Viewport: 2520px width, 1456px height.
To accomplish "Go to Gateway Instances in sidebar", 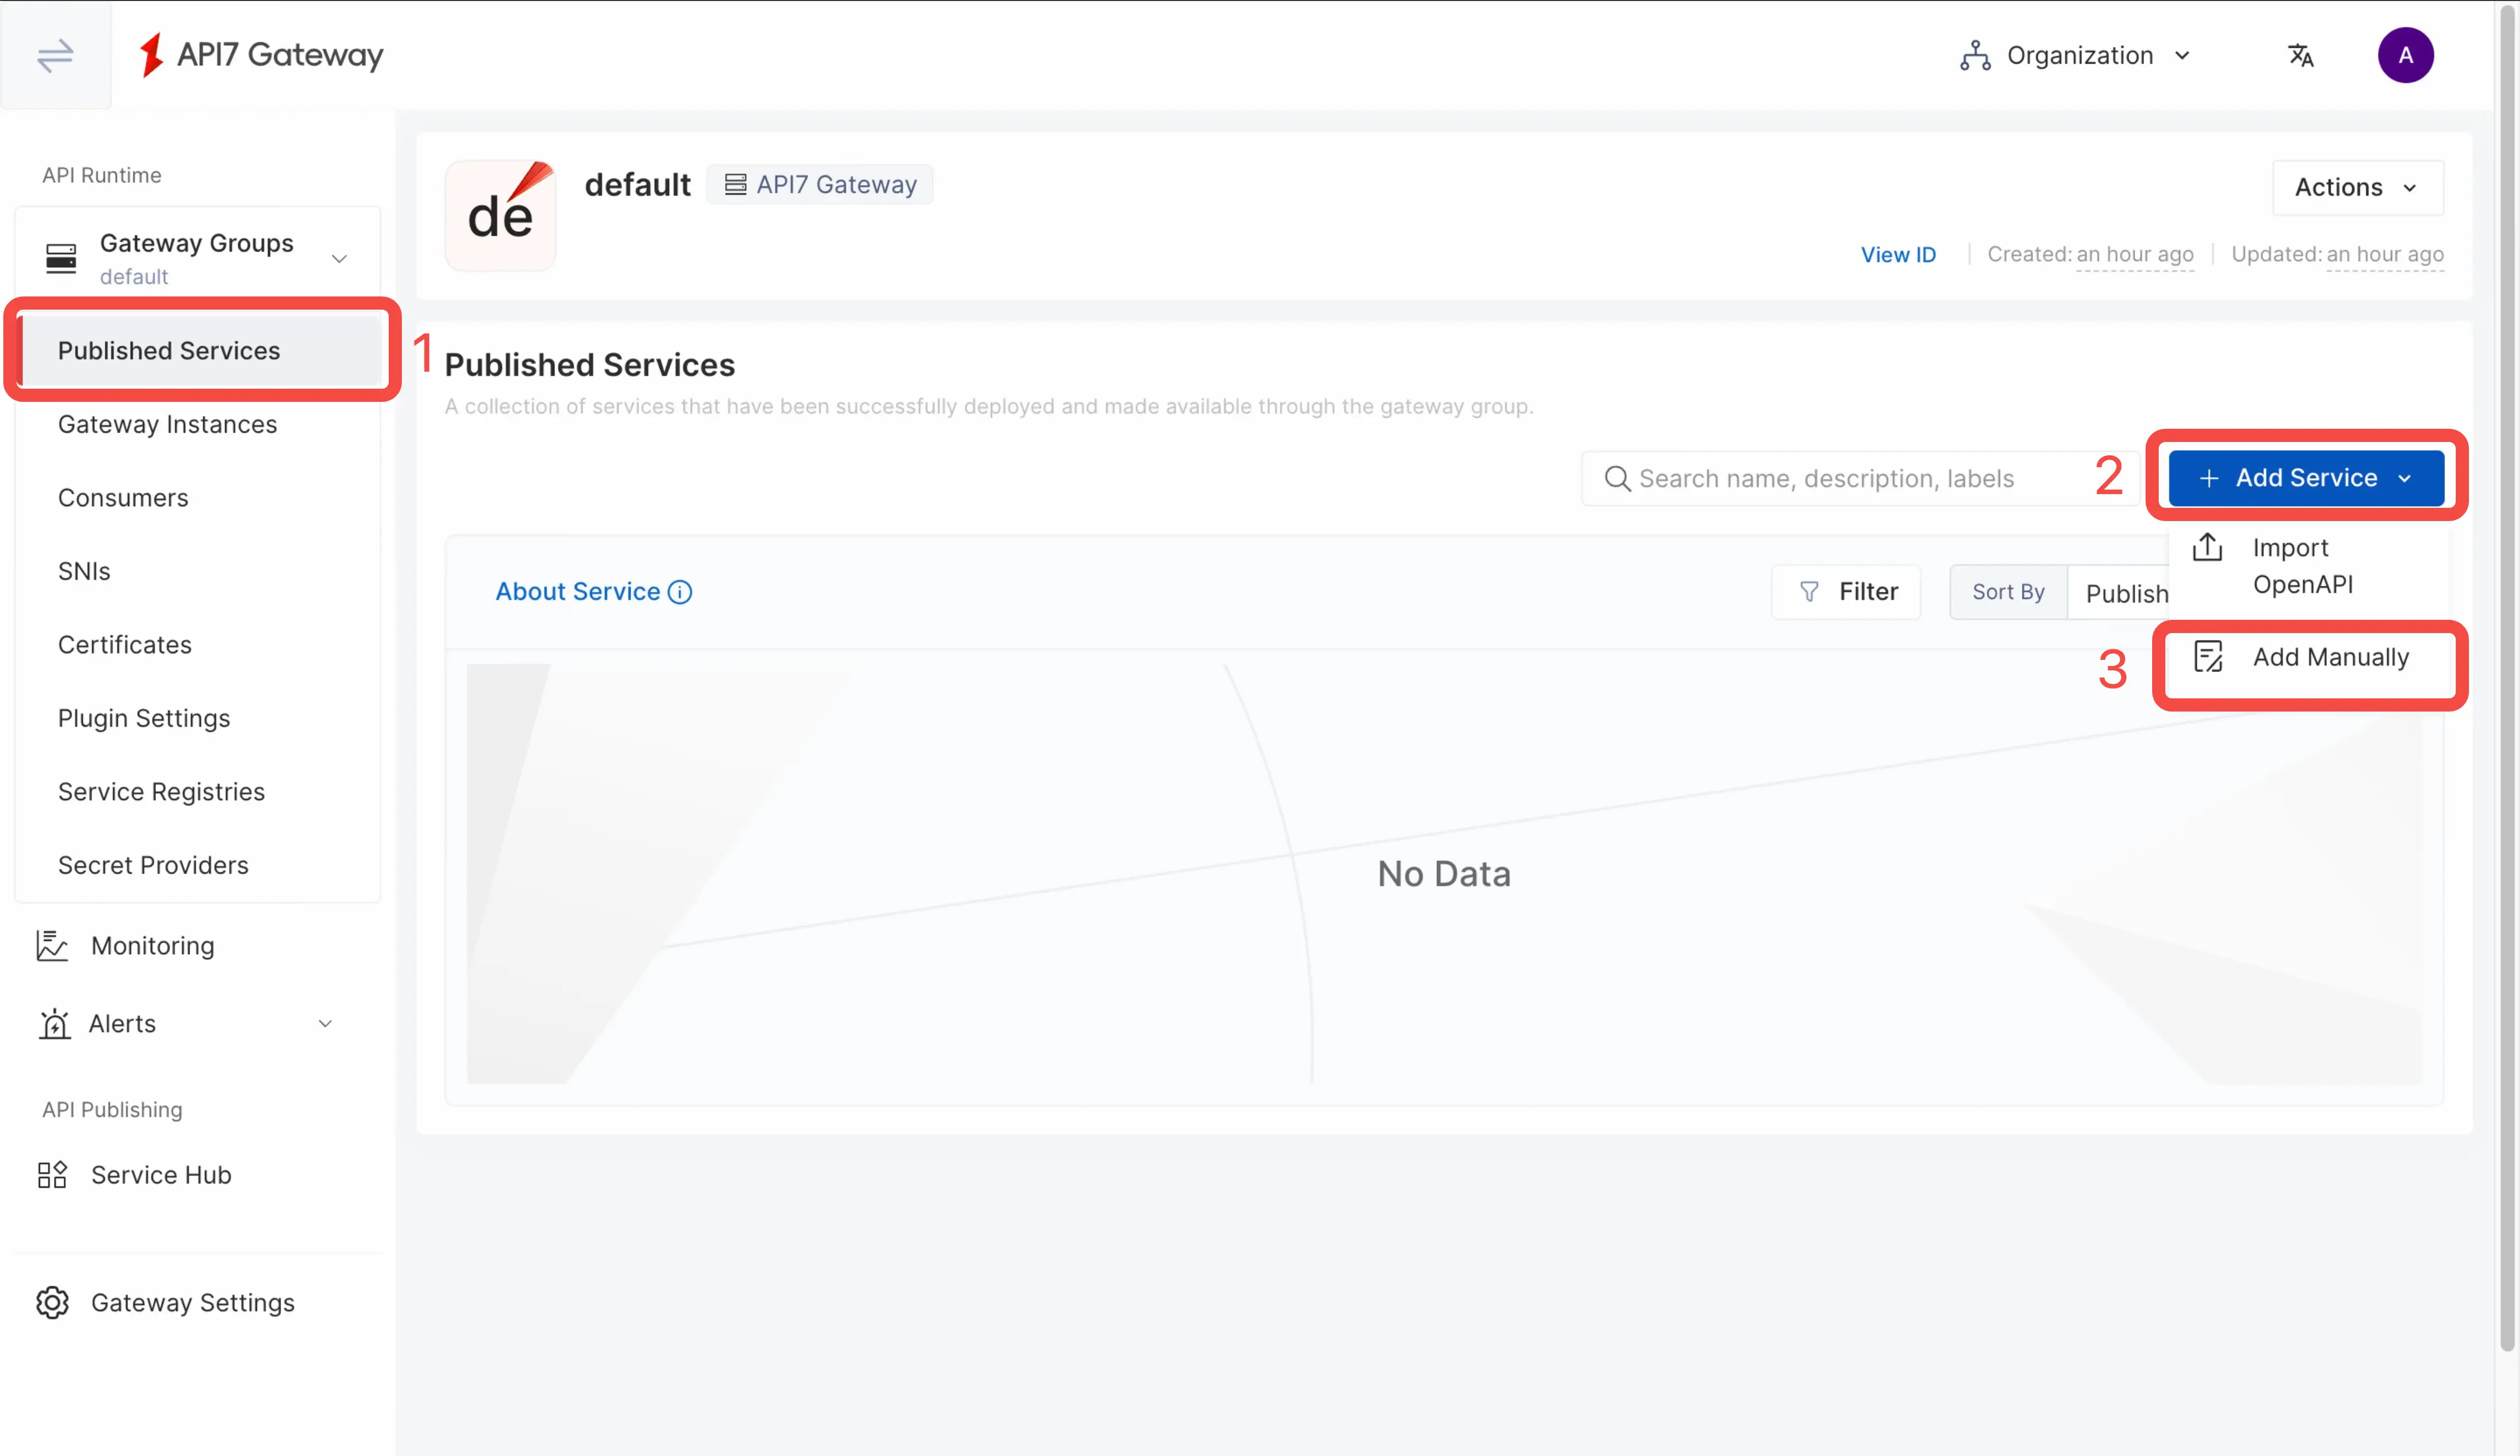I will (x=167, y=424).
